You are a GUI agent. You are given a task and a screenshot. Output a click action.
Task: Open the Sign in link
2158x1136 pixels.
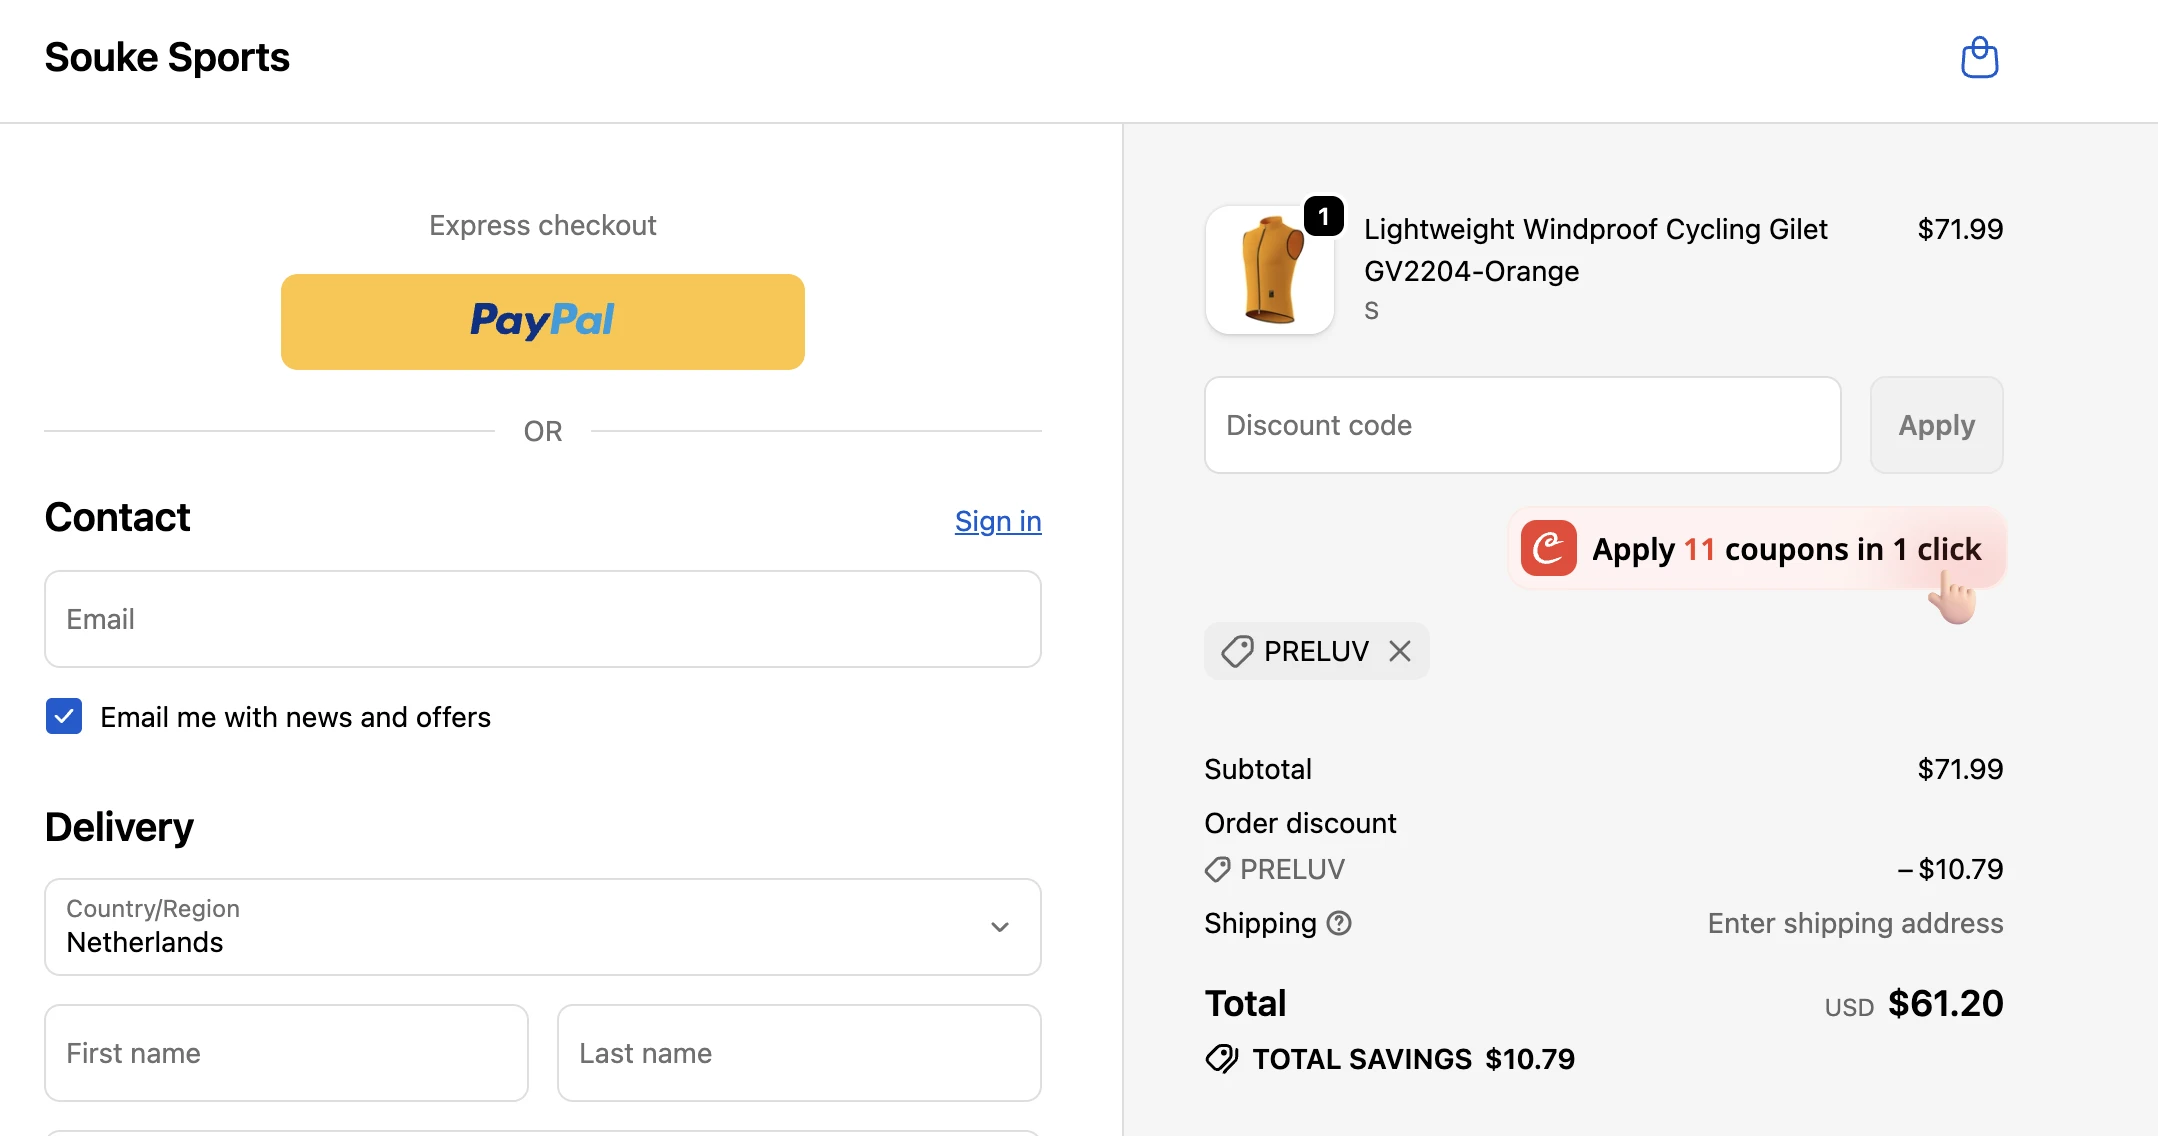[x=998, y=520]
